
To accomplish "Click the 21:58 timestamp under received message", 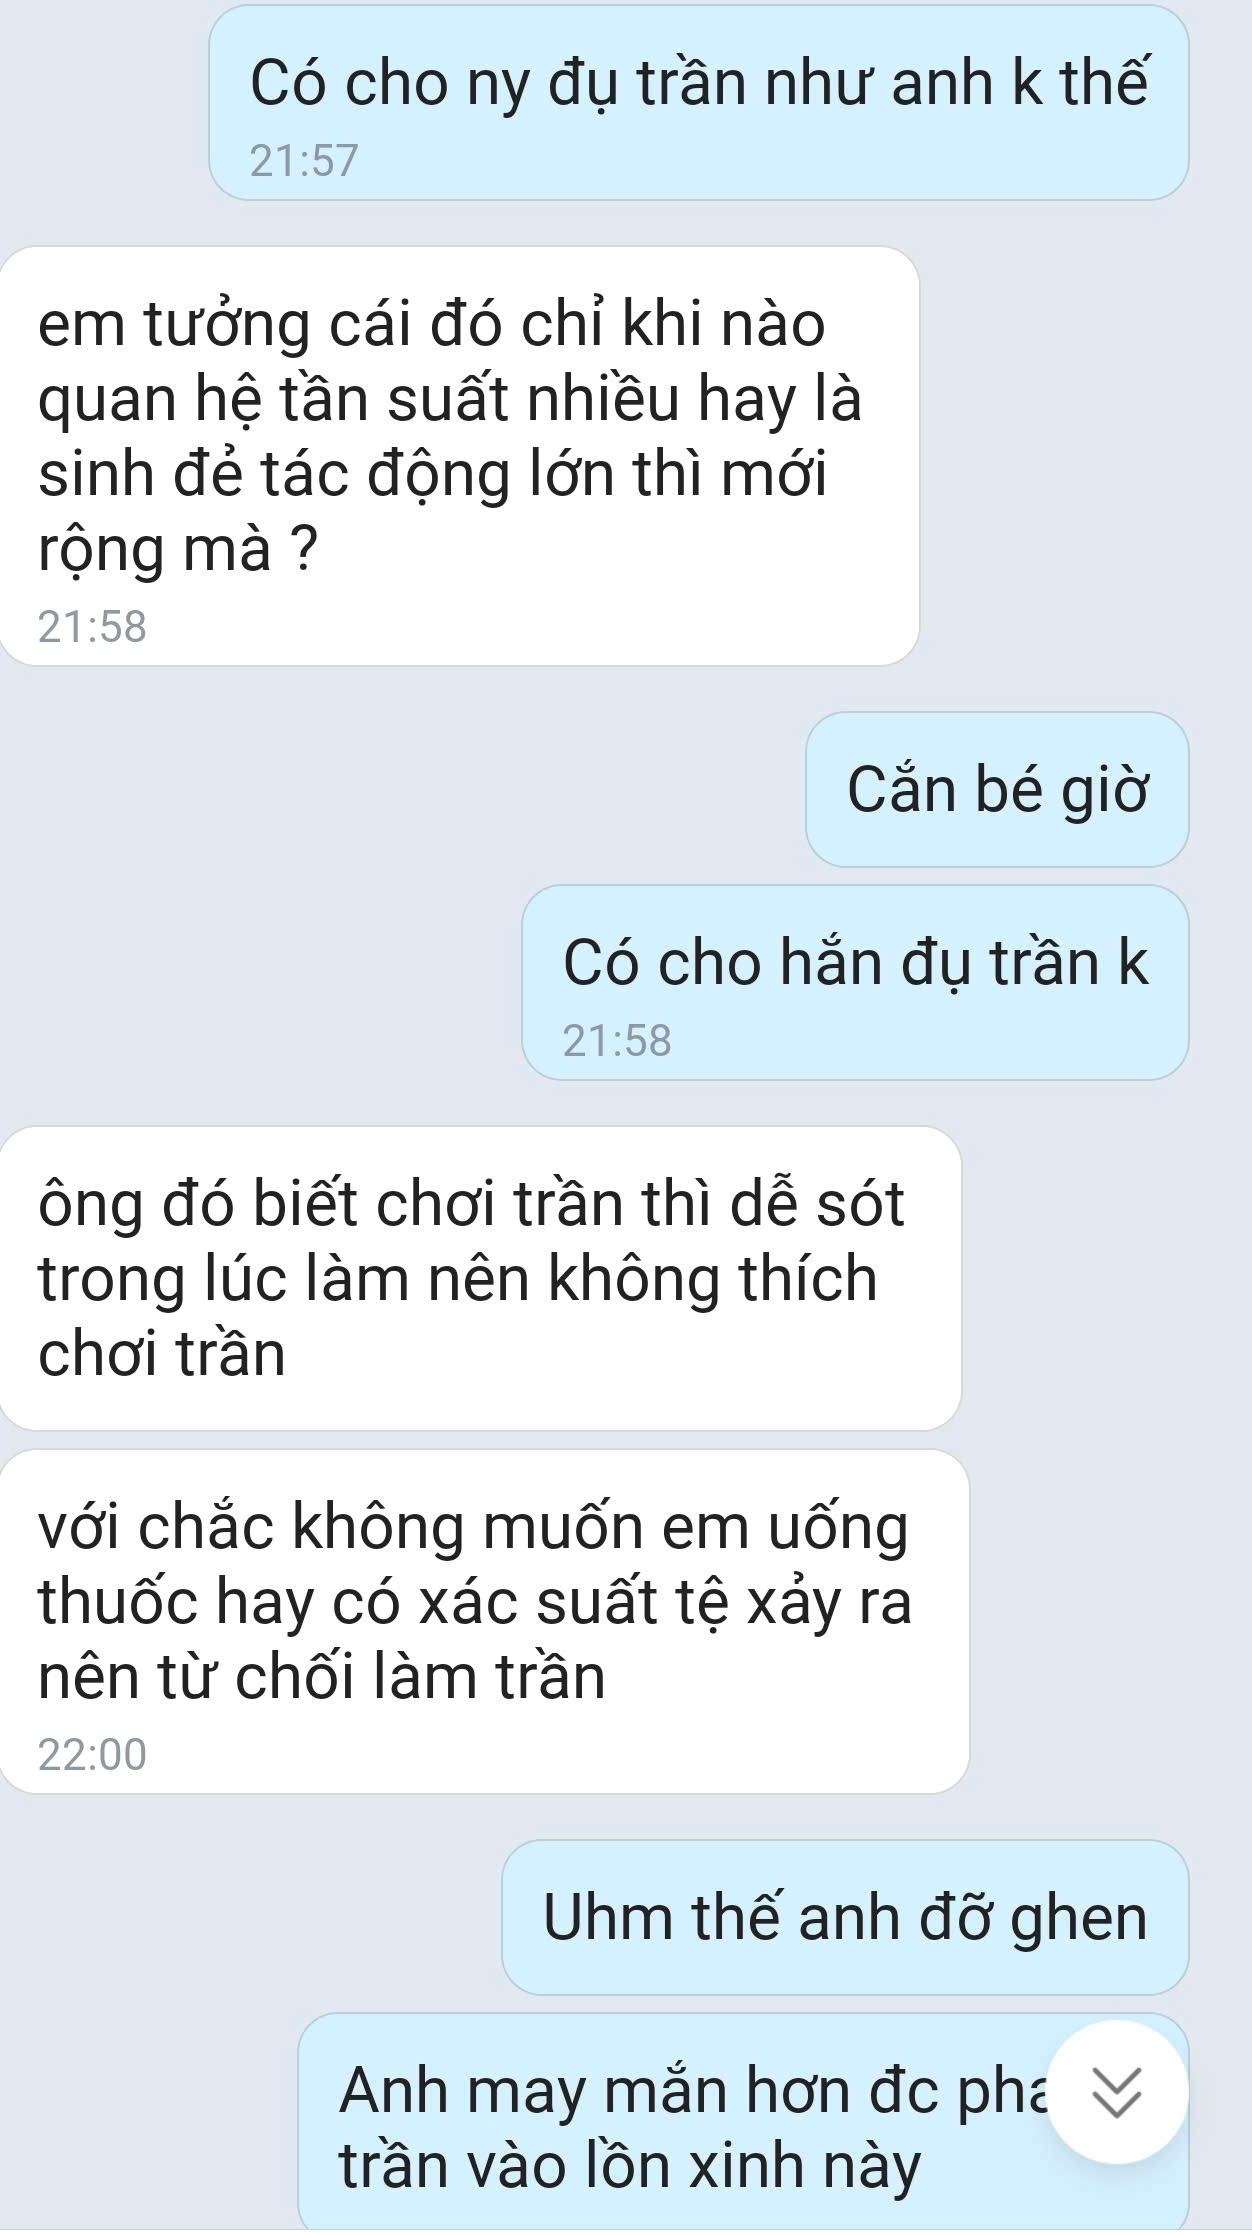I will [x=92, y=627].
